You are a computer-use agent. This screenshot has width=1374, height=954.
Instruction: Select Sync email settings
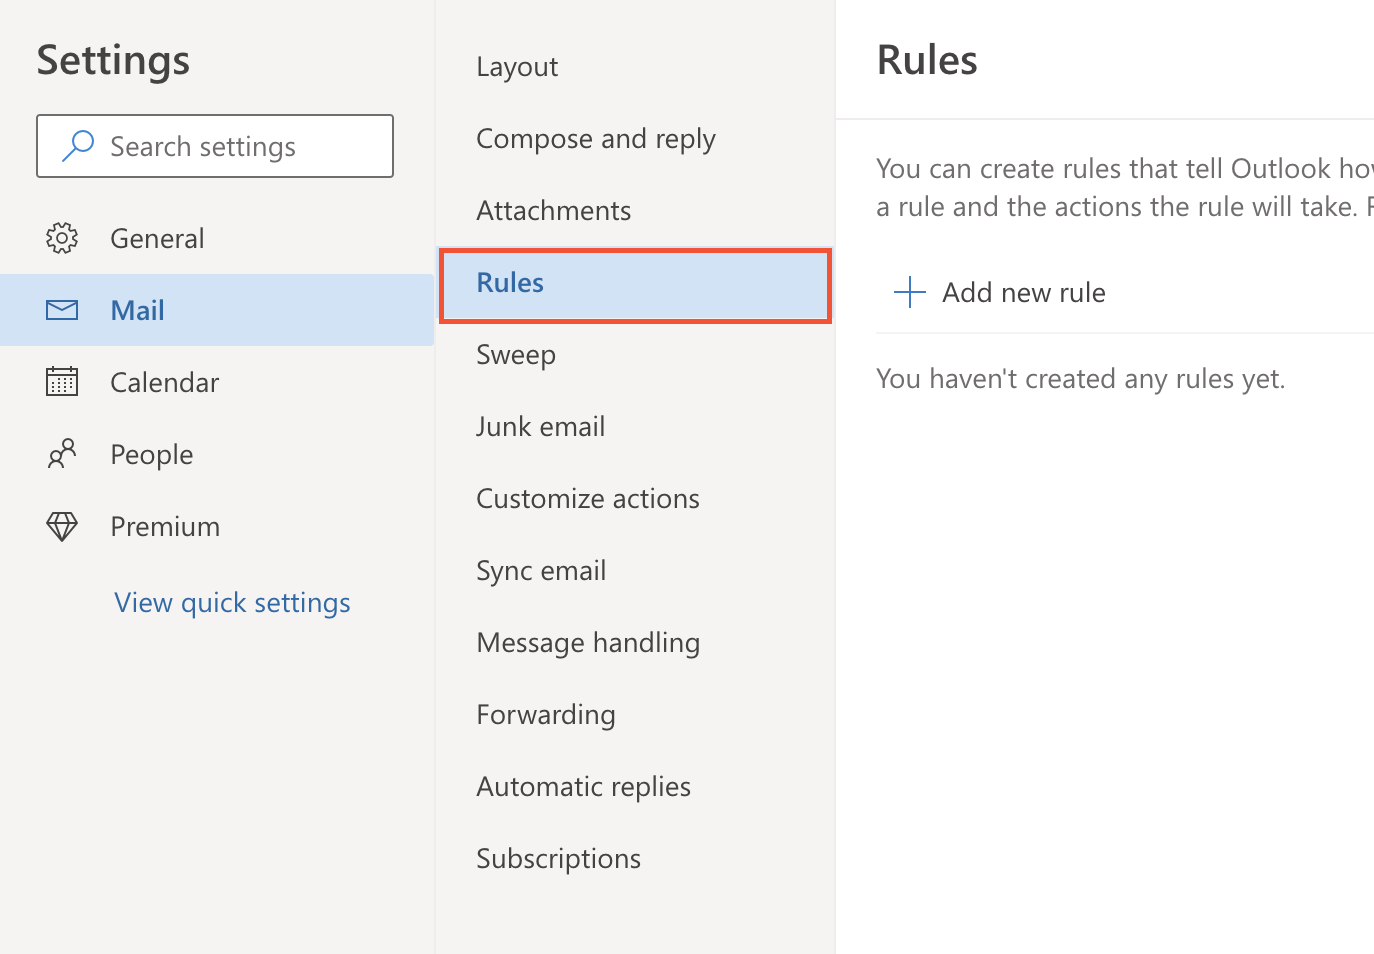(541, 570)
